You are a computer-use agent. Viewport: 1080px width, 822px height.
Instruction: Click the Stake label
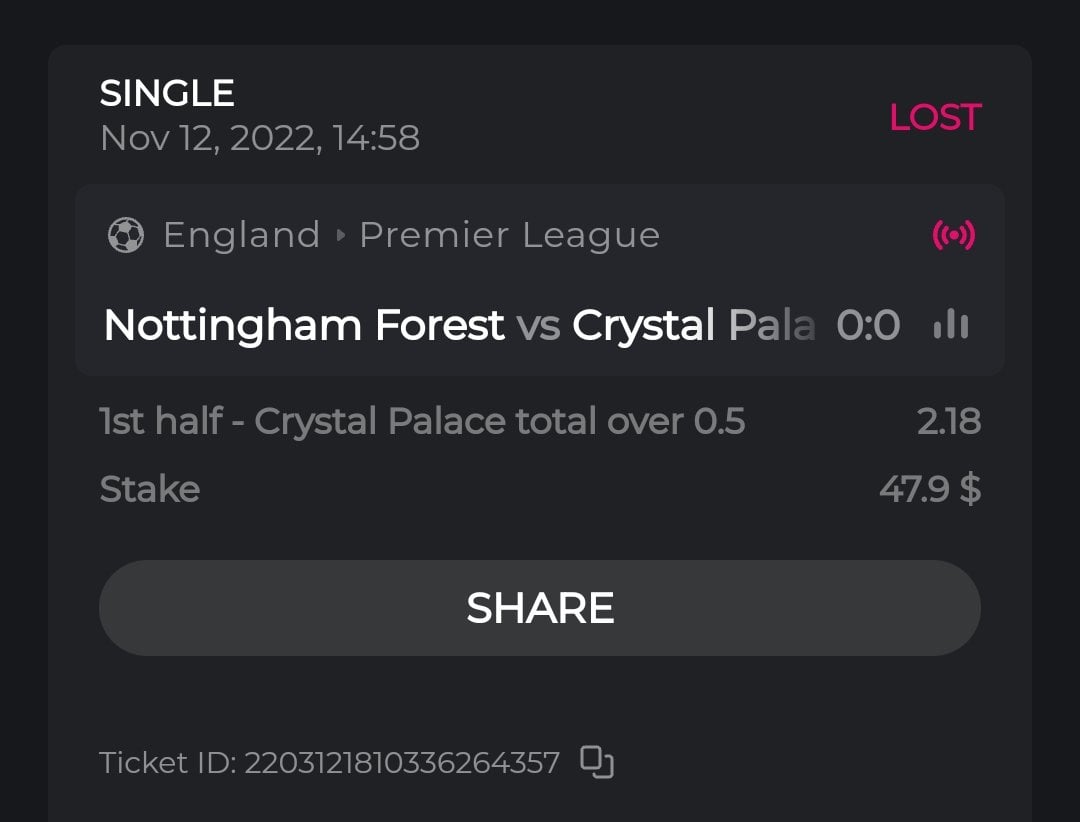[x=150, y=489]
